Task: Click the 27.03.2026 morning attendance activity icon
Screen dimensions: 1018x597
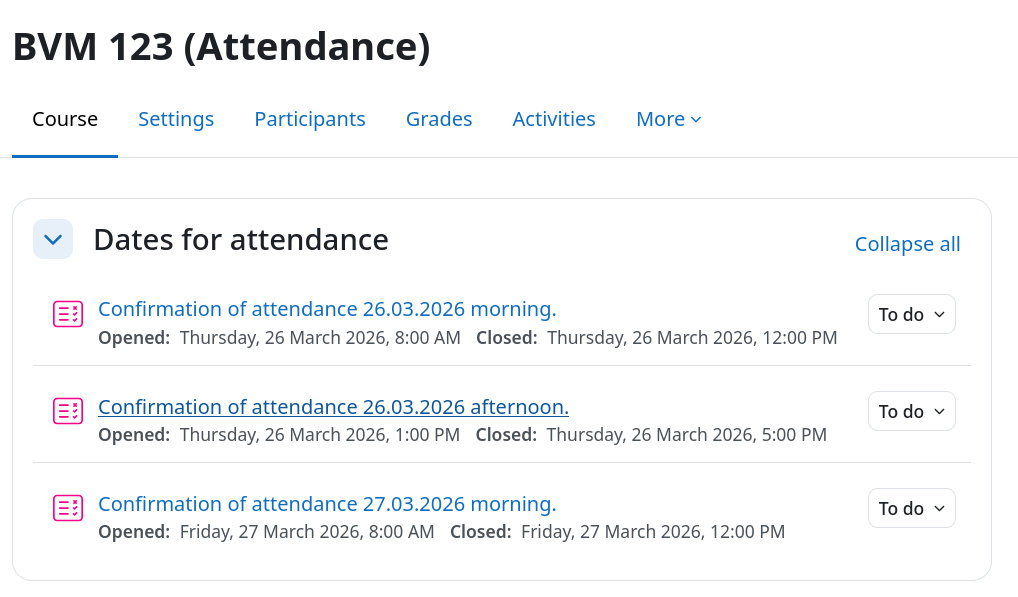Action: pyautogui.click(x=68, y=508)
